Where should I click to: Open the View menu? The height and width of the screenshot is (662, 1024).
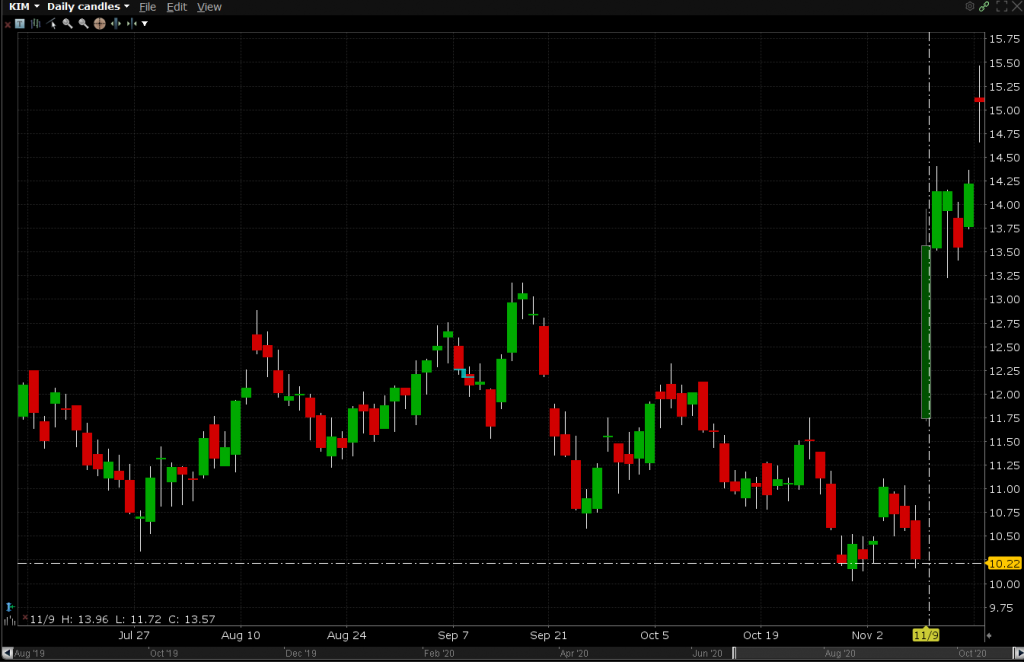[209, 7]
